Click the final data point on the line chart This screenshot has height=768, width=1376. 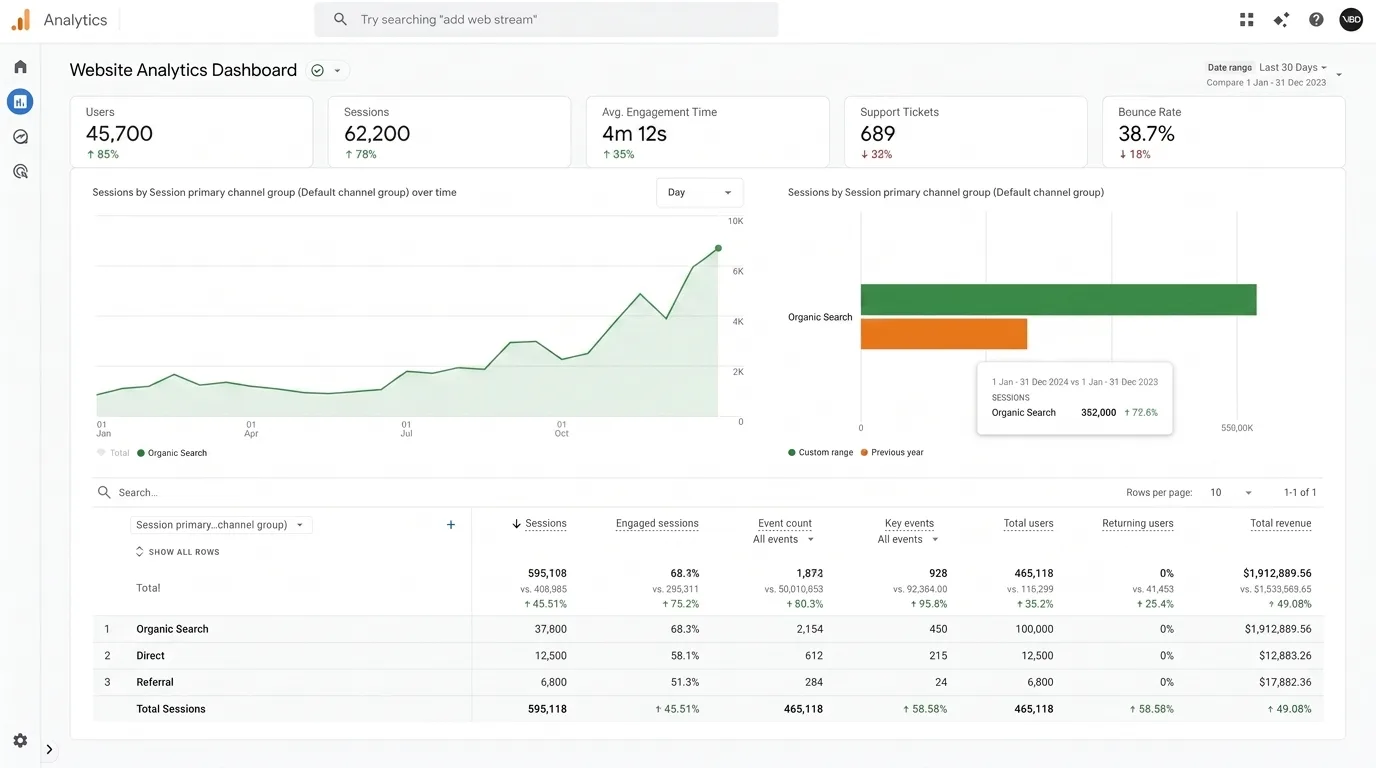pyautogui.click(x=718, y=248)
